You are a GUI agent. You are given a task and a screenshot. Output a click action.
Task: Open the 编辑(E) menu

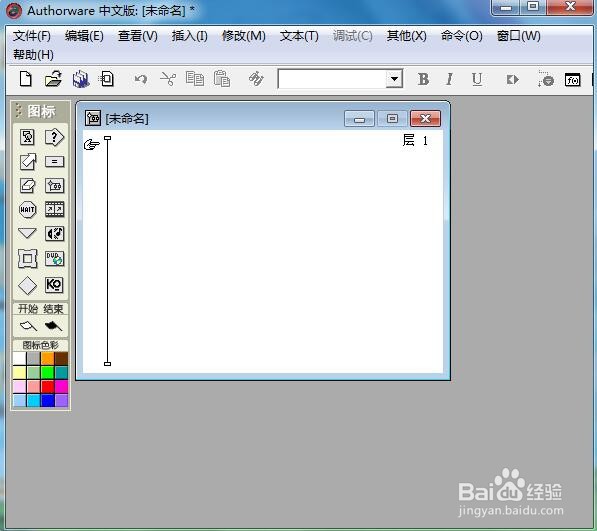(84, 36)
